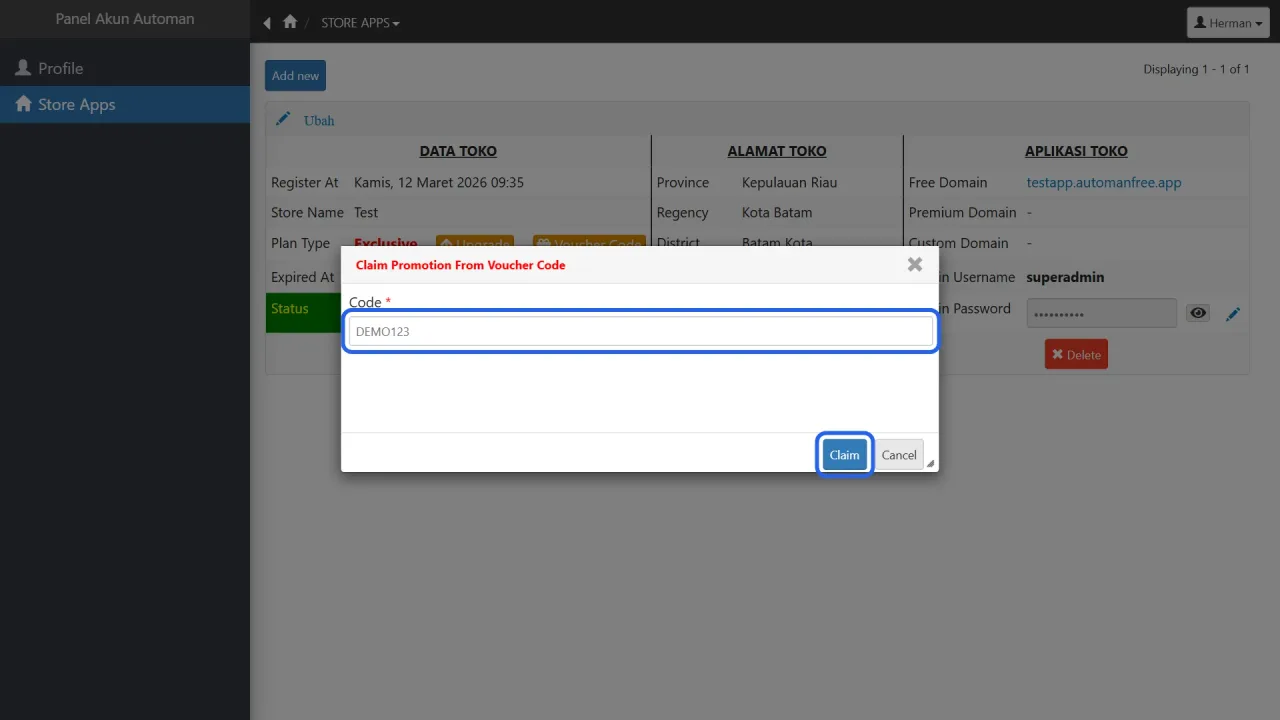Expand the STORE APPS breadcrumb dropdown
Image resolution: width=1280 pixels, height=720 pixels.
pyautogui.click(x=360, y=22)
